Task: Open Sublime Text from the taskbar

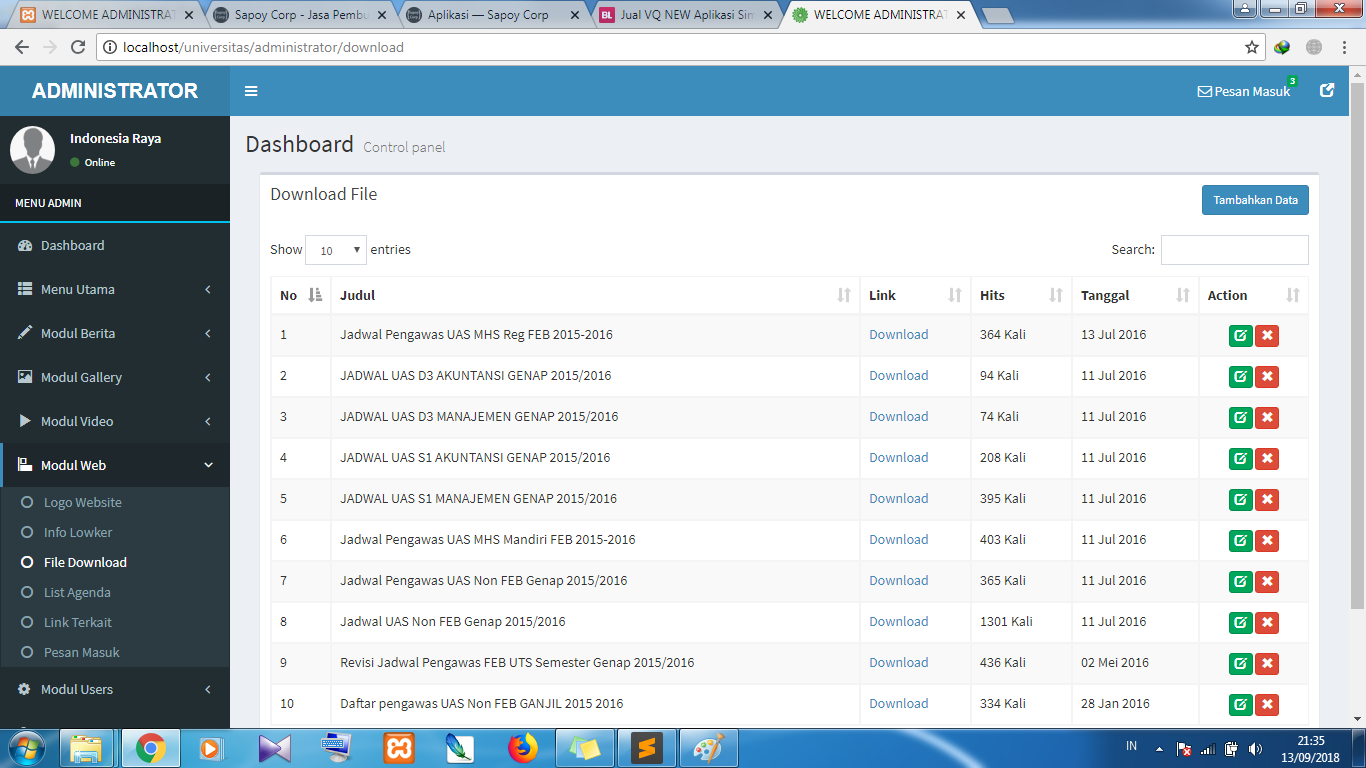Action: coord(646,748)
